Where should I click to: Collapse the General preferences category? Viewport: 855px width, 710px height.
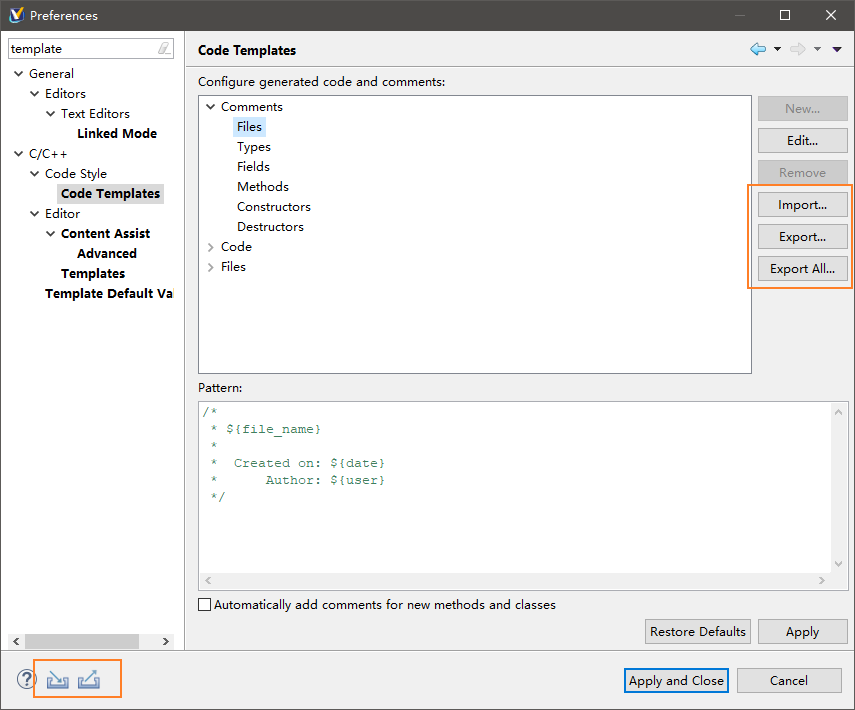point(19,74)
